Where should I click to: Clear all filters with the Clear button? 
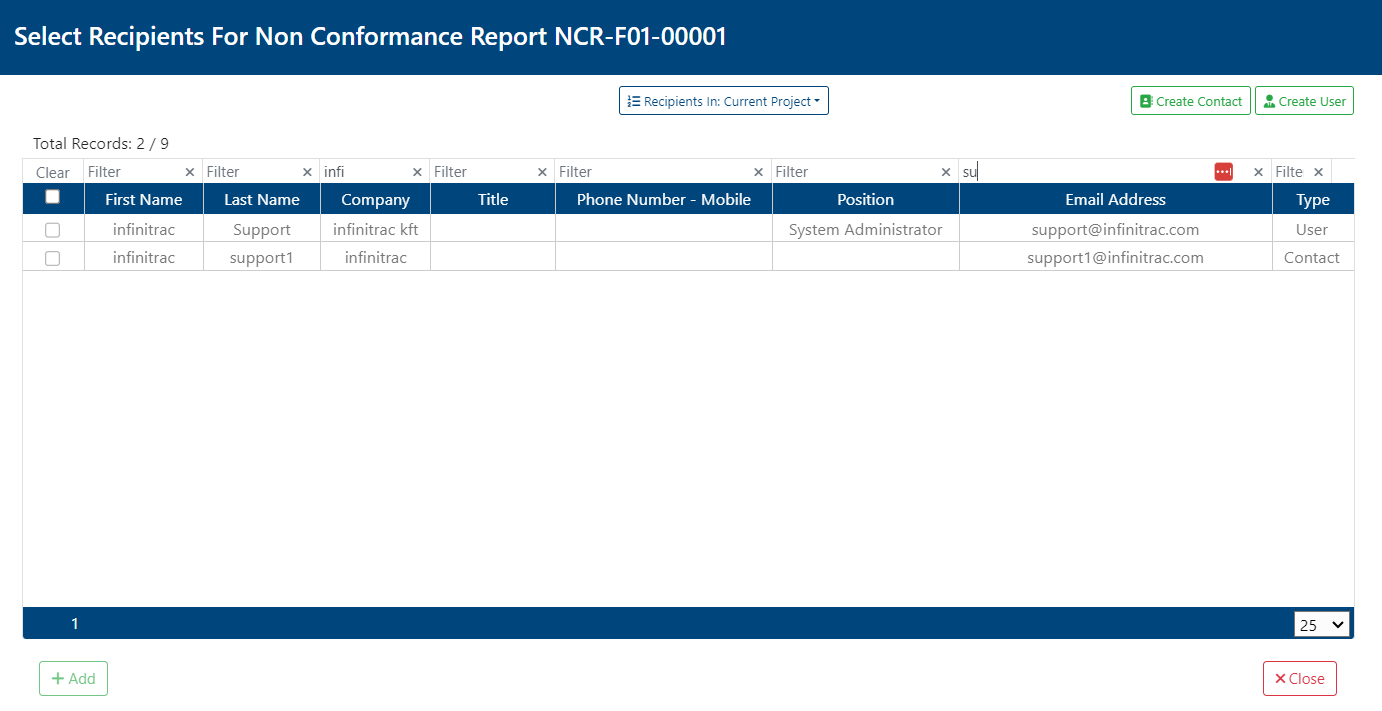click(53, 172)
